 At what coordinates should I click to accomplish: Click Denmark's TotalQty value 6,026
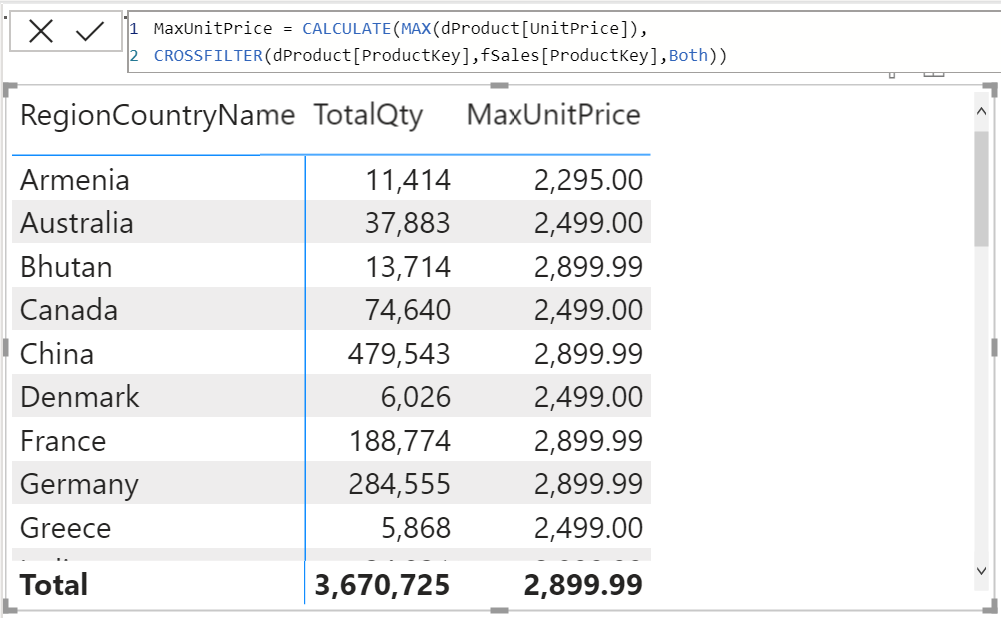tap(416, 397)
